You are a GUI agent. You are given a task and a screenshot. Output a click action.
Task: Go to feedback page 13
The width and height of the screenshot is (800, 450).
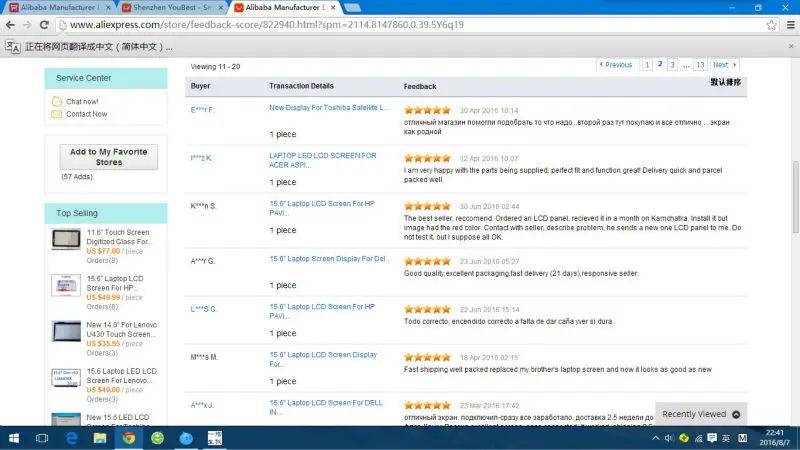700,65
